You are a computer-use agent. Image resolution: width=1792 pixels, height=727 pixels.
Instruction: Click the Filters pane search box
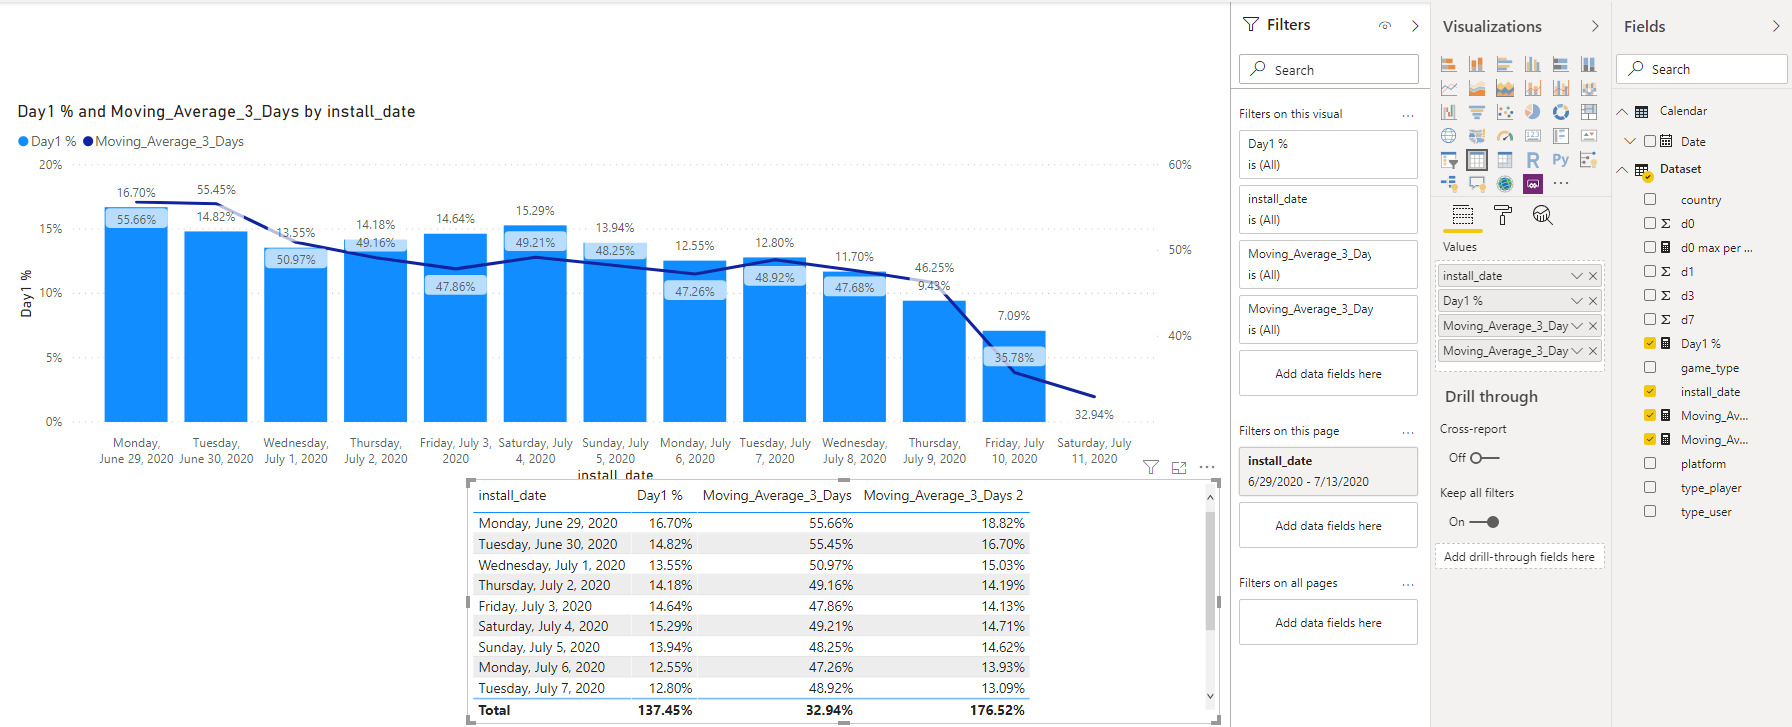point(1328,69)
